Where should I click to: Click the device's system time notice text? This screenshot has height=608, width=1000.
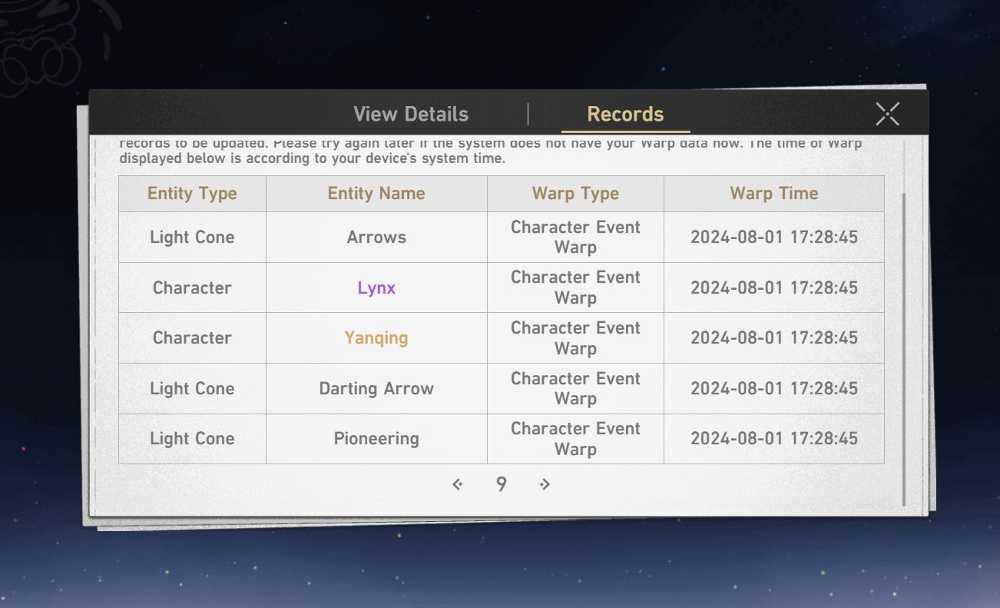click(x=312, y=158)
